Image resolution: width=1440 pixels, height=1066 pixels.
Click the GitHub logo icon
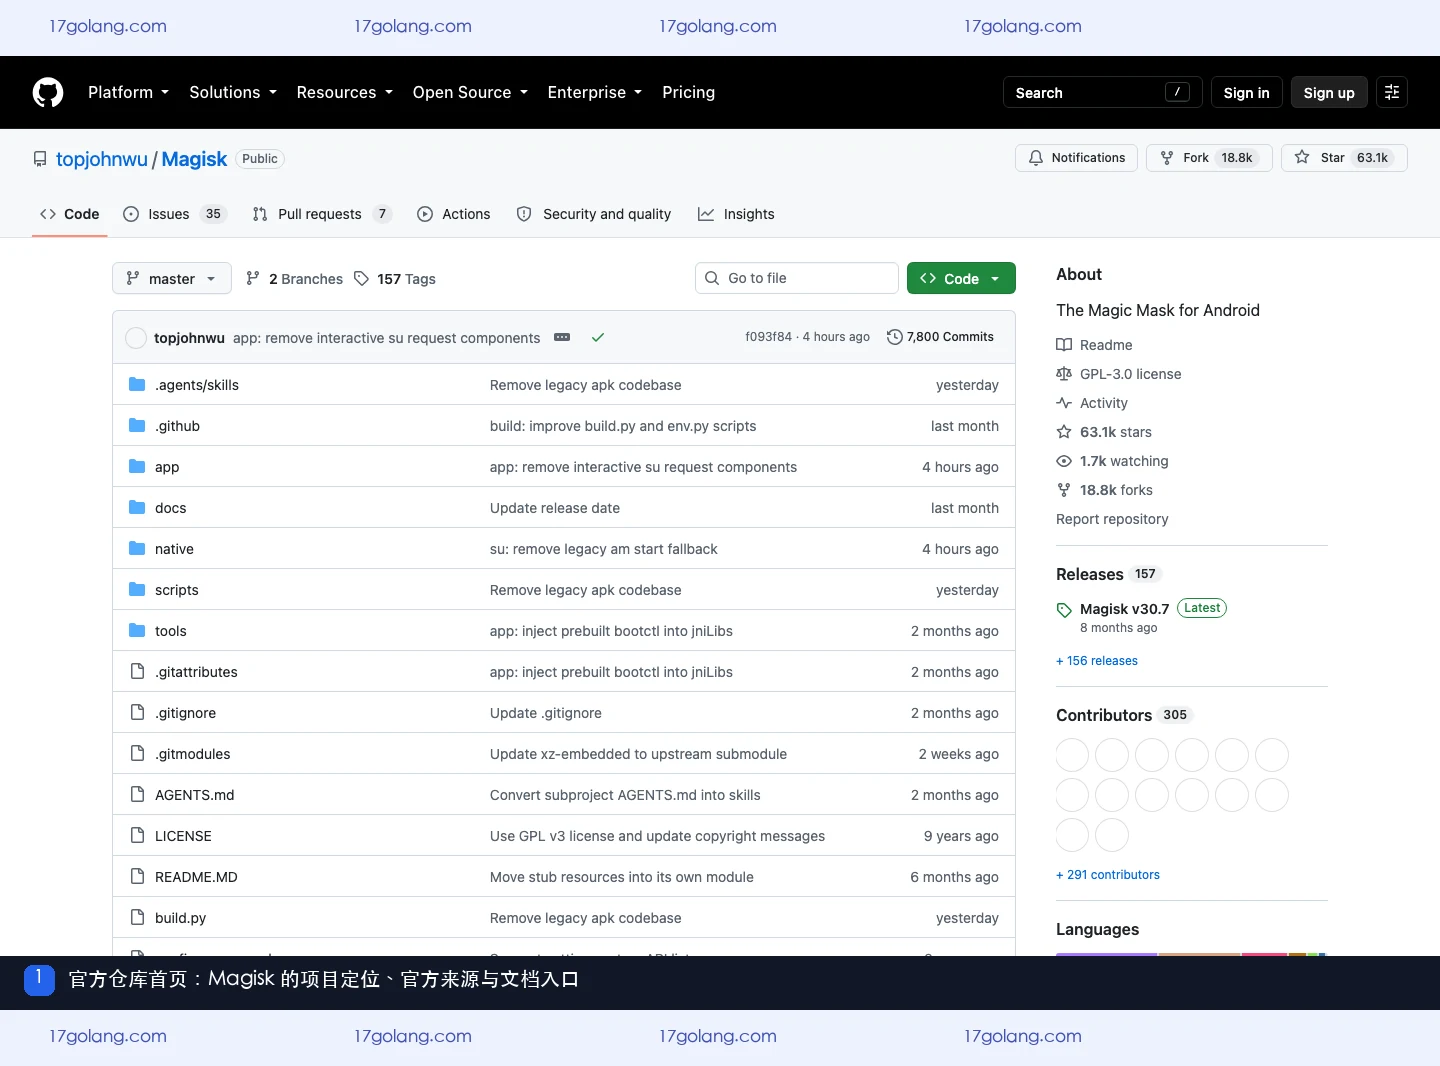pos(48,92)
